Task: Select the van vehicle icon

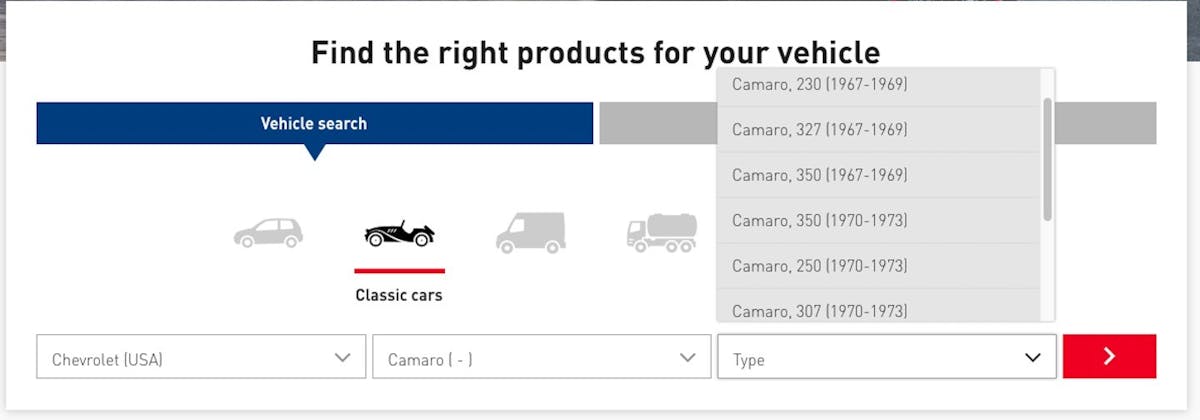Action: [530, 232]
